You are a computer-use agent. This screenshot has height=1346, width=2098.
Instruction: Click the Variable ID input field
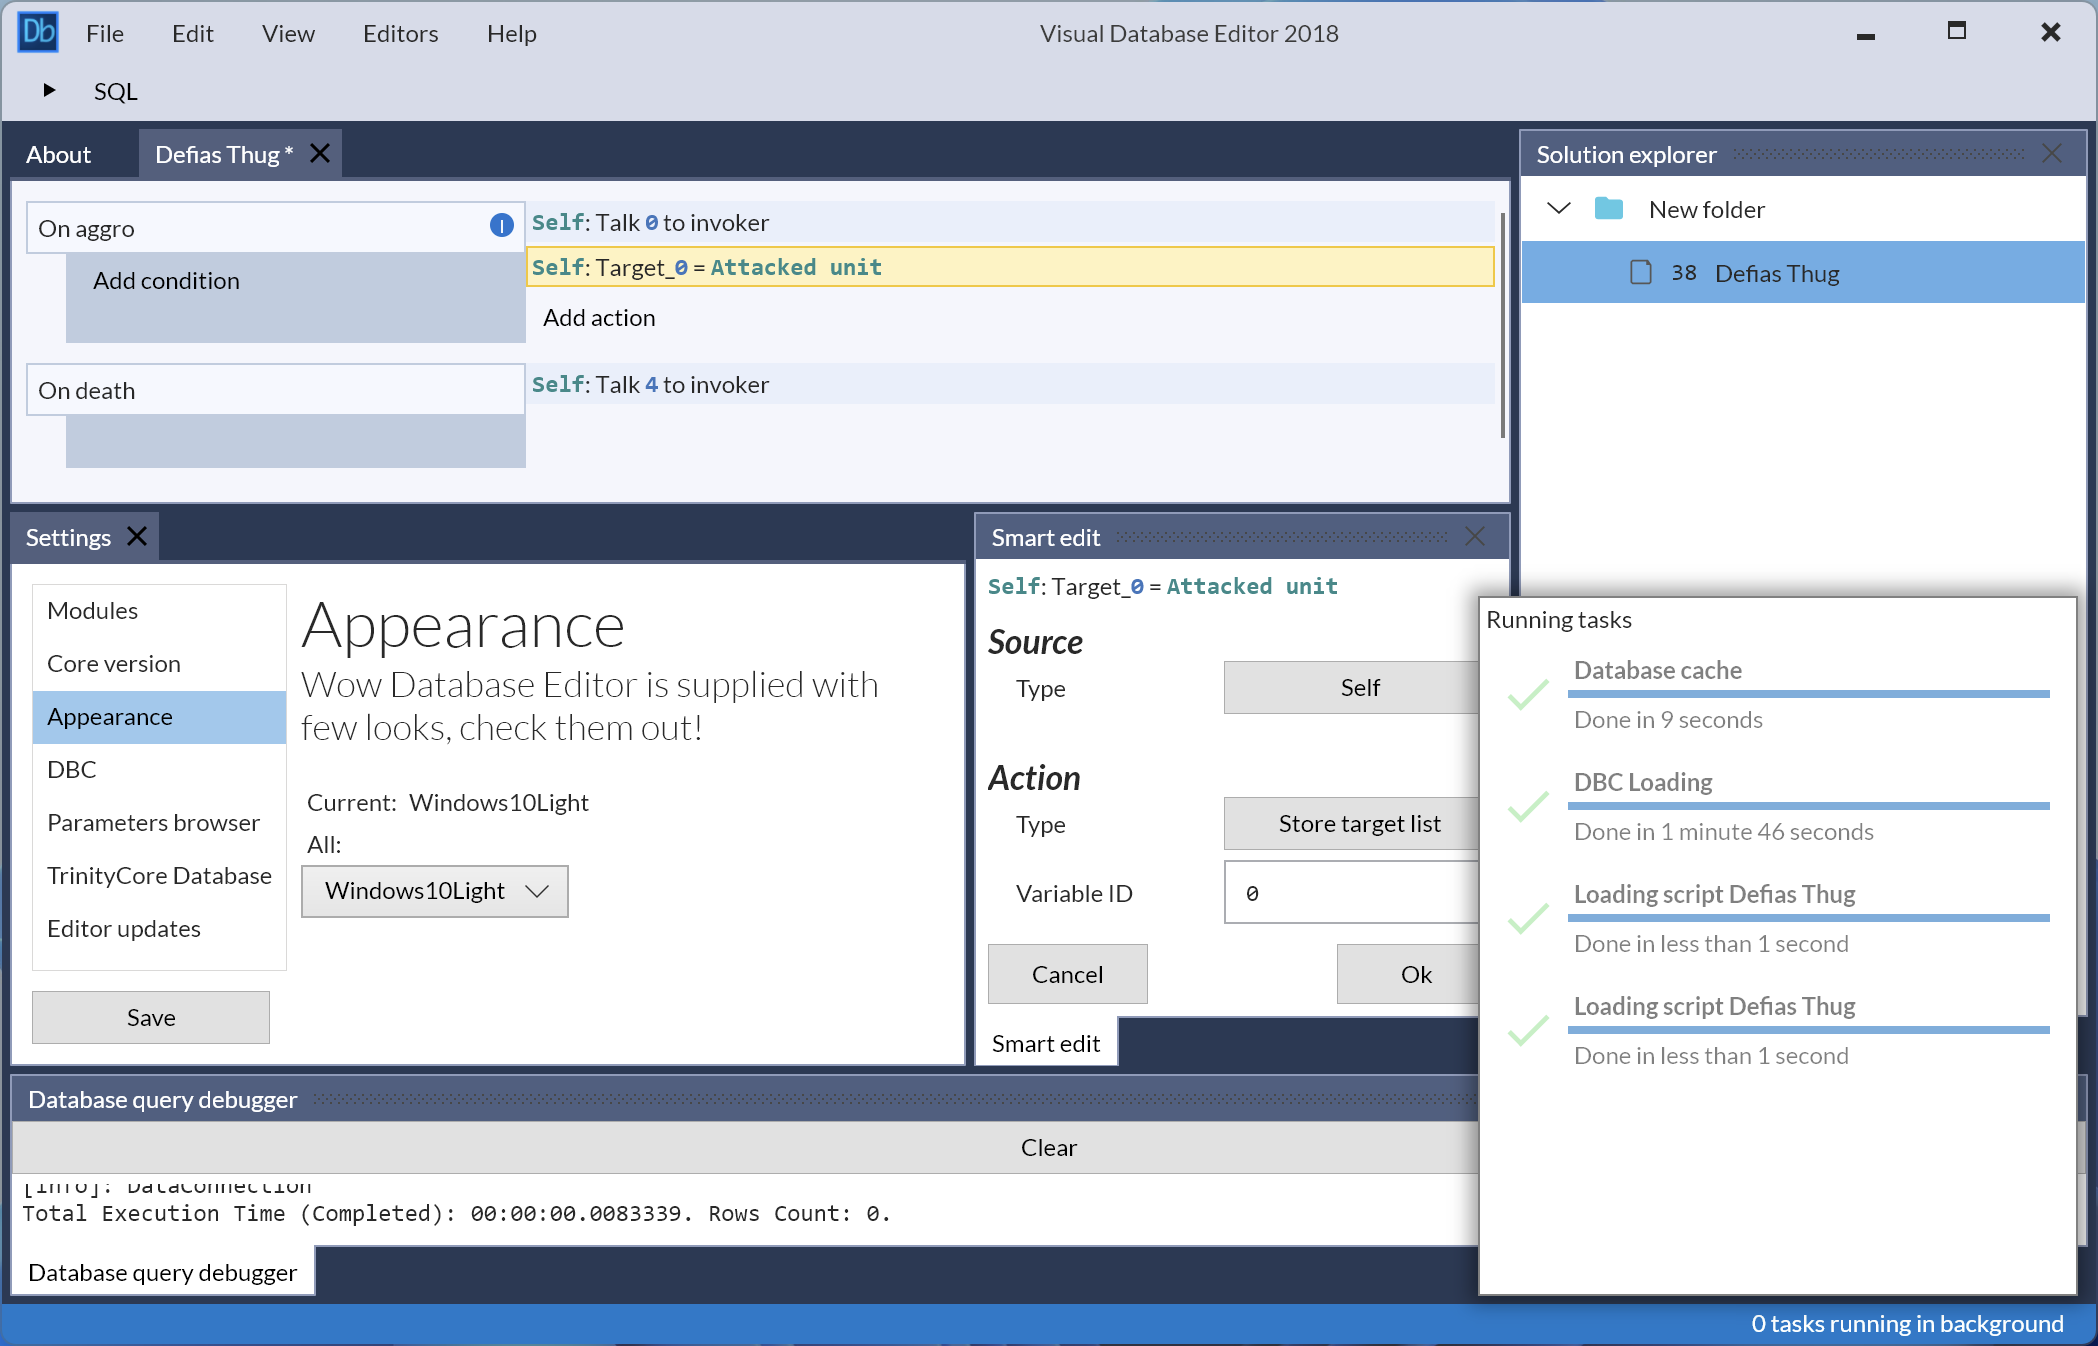pyautogui.click(x=1350, y=892)
